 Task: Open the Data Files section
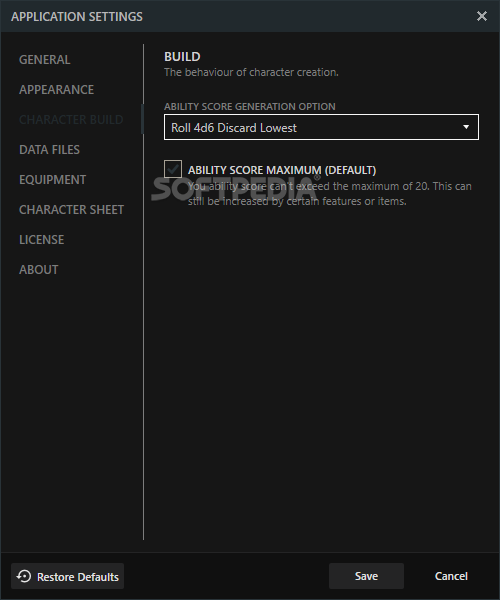(49, 150)
